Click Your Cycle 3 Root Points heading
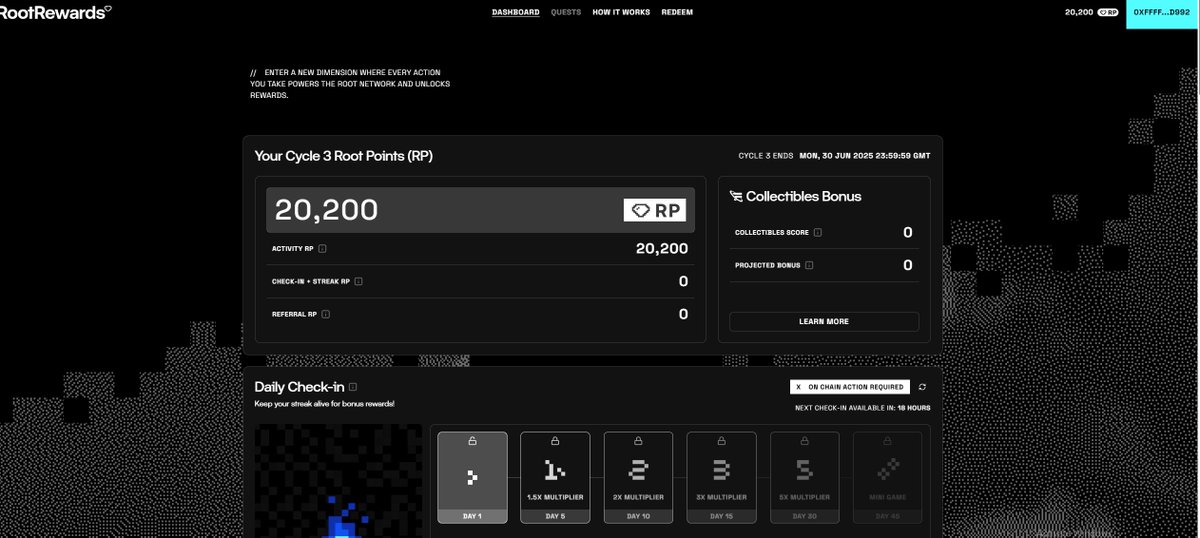Image resolution: width=1200 pixels, height=538 pixels. pyautogui.click(x=344, y=156)
